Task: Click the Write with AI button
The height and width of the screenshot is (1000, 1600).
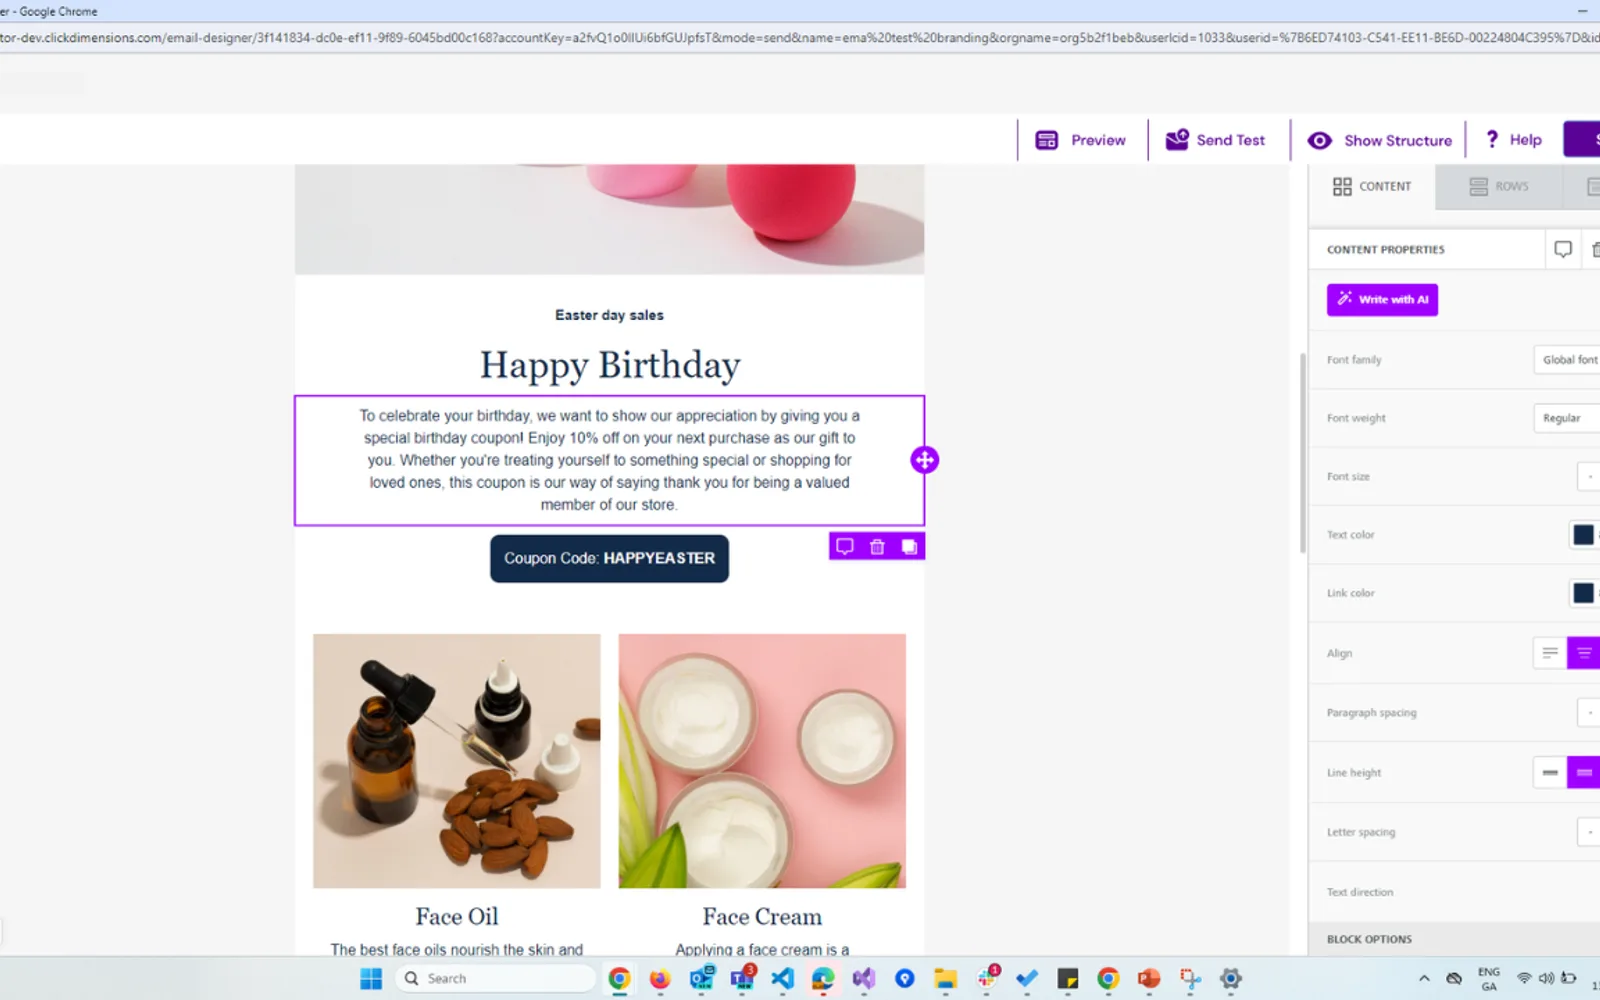Action: pyautogui.click(x=1382, y=299)
